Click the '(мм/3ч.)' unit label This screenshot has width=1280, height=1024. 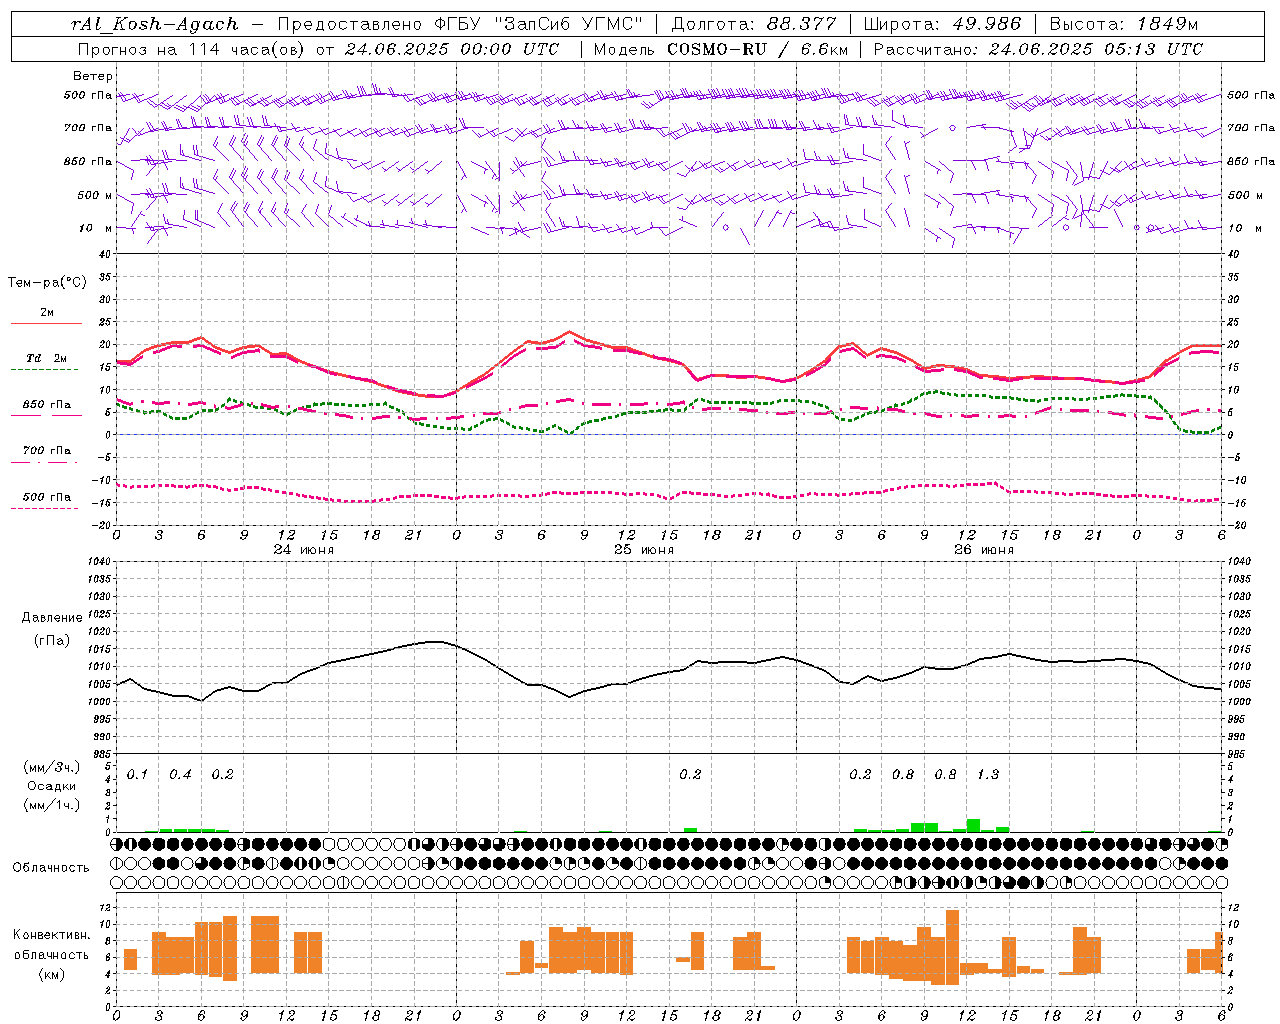click(x=52, y=767)
